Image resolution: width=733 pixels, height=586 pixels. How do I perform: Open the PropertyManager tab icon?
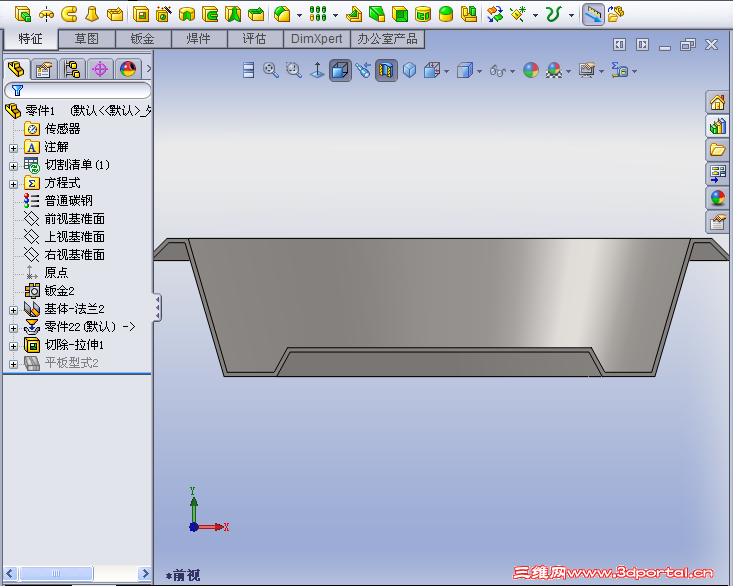click(x=43, y=70)
